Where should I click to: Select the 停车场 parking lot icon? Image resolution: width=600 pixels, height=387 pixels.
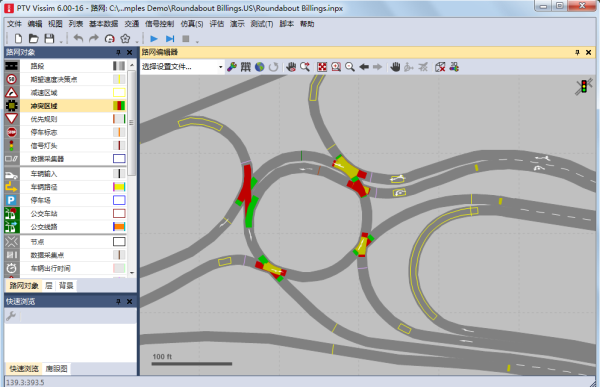pos(11,200)
